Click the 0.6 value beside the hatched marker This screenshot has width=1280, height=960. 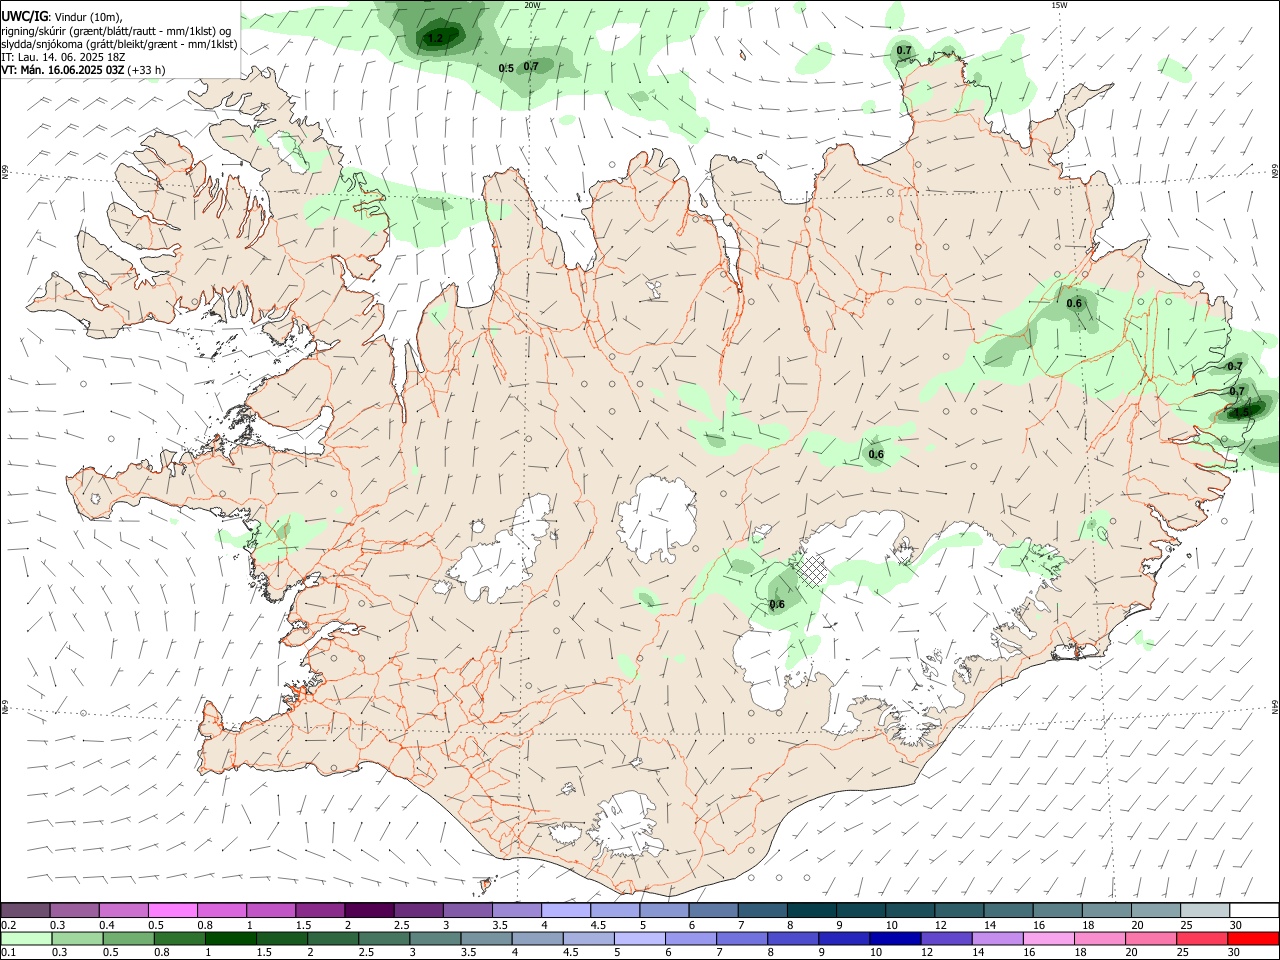coord(777,604)
